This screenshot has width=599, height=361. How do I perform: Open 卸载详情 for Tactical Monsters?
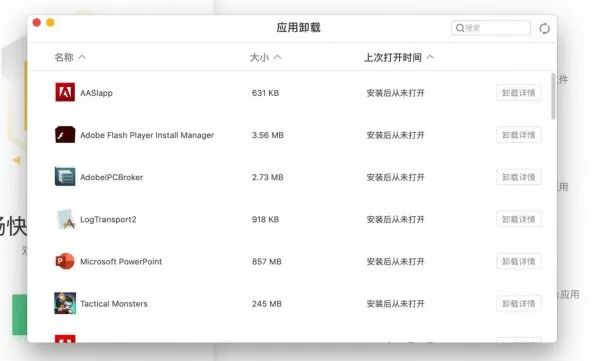point(518,304)
